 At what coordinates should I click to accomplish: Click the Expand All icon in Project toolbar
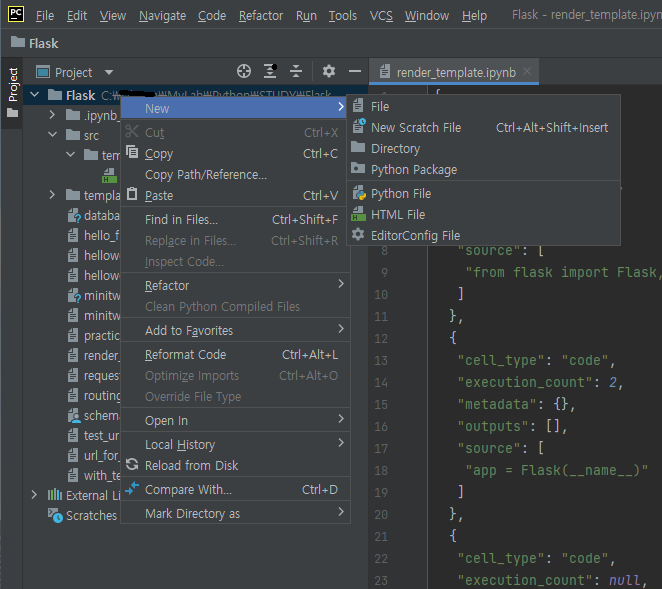(270, 71)
